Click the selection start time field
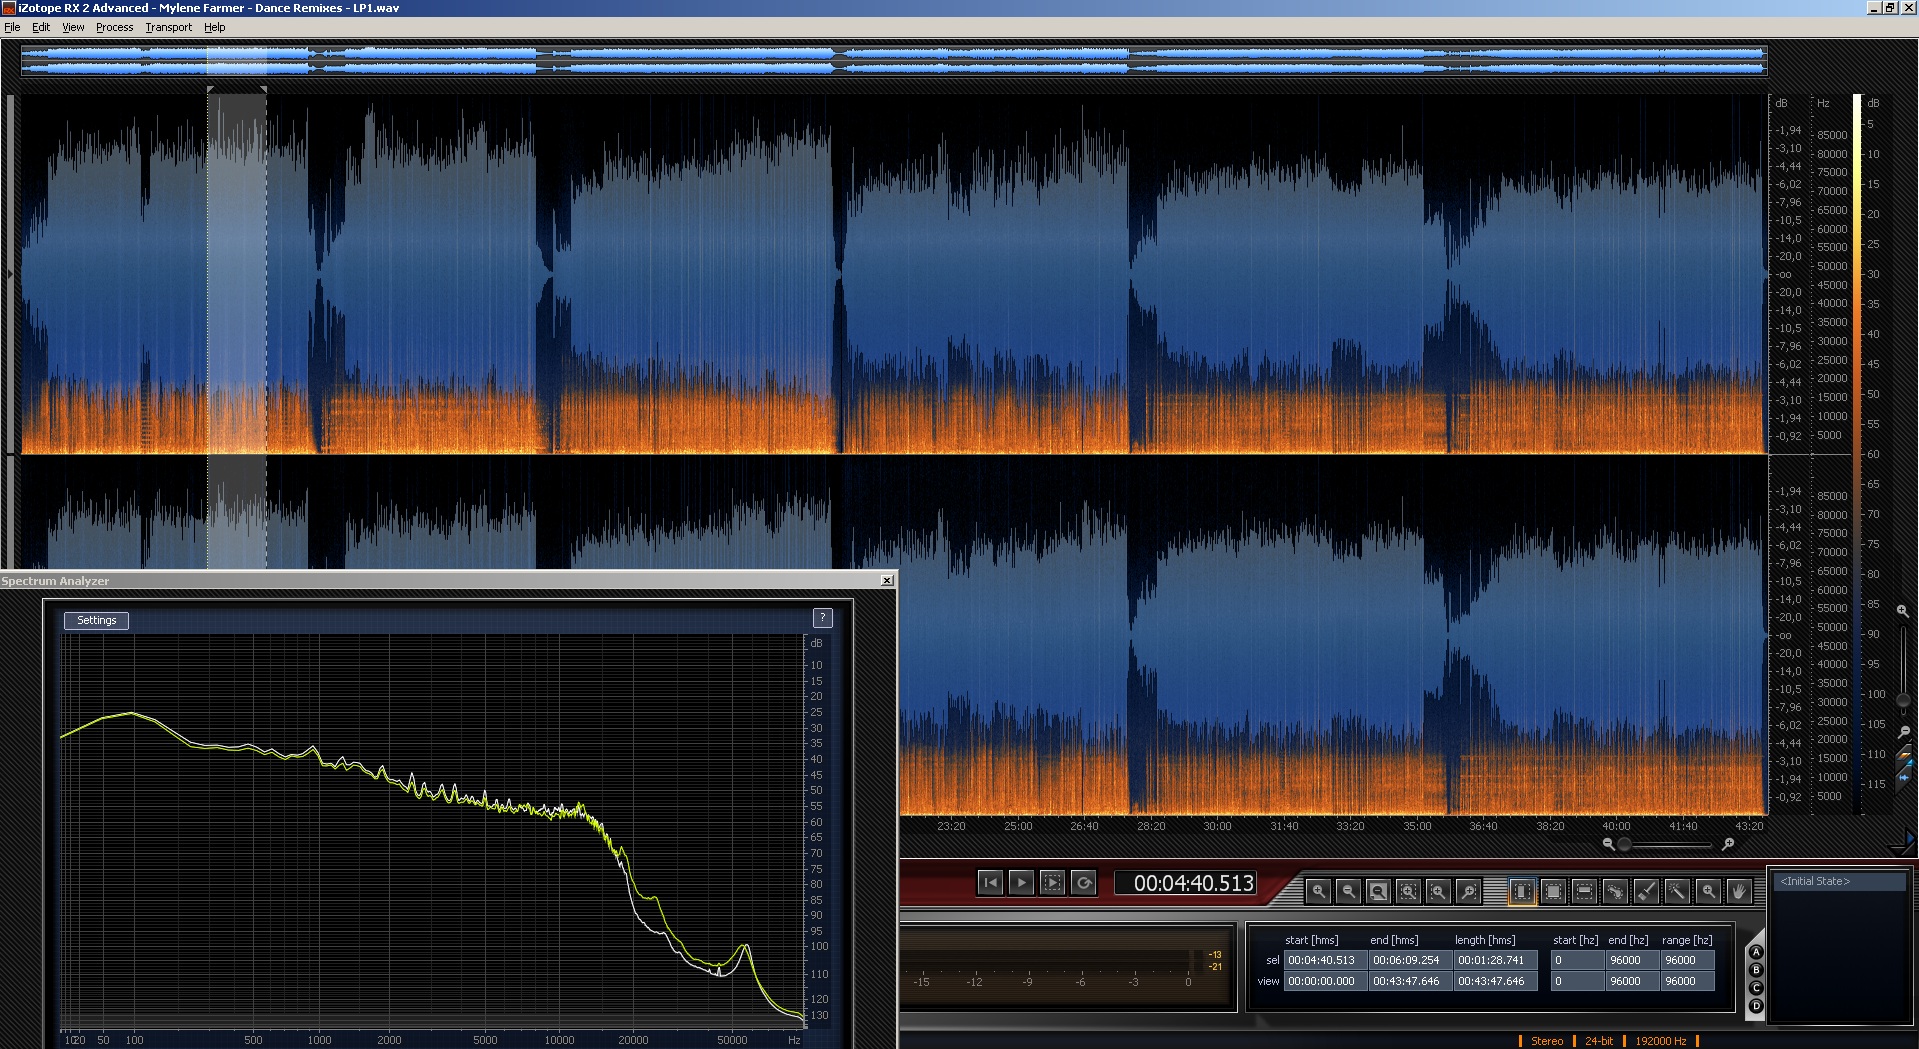The width and height of the screenshot is (1919, 1049). [x=1324, y=960]
